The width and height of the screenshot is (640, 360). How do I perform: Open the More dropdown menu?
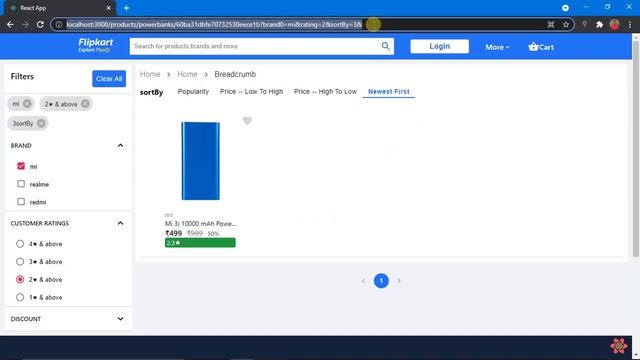pos(498,47)
